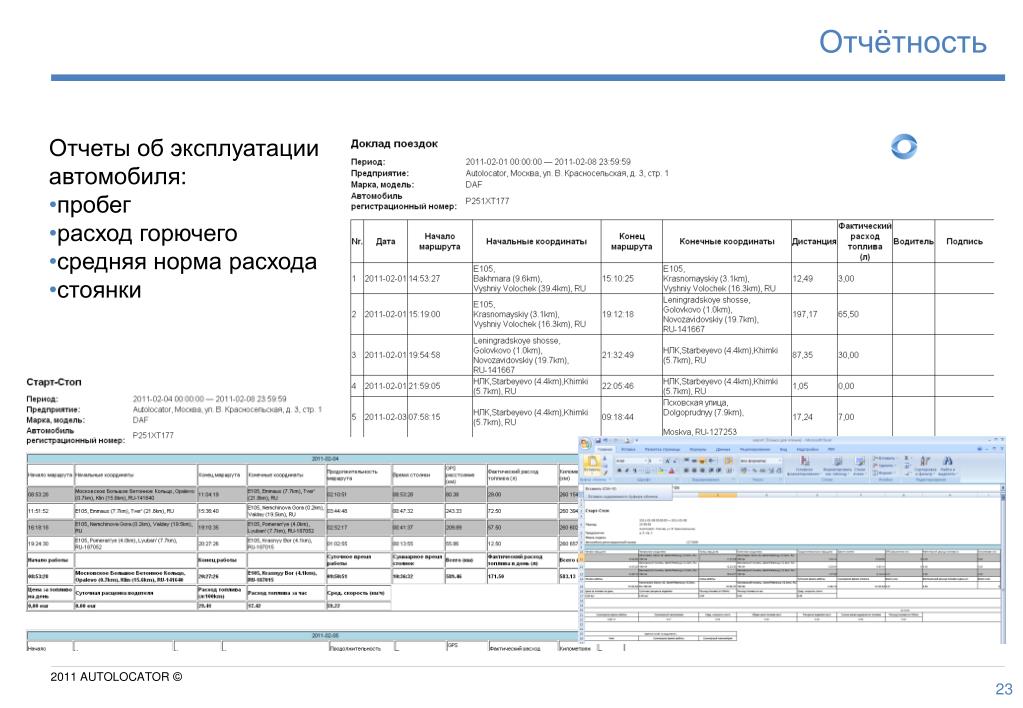
Task: Open the Insert cells dropdown in the ribbon
Action: 885,458
